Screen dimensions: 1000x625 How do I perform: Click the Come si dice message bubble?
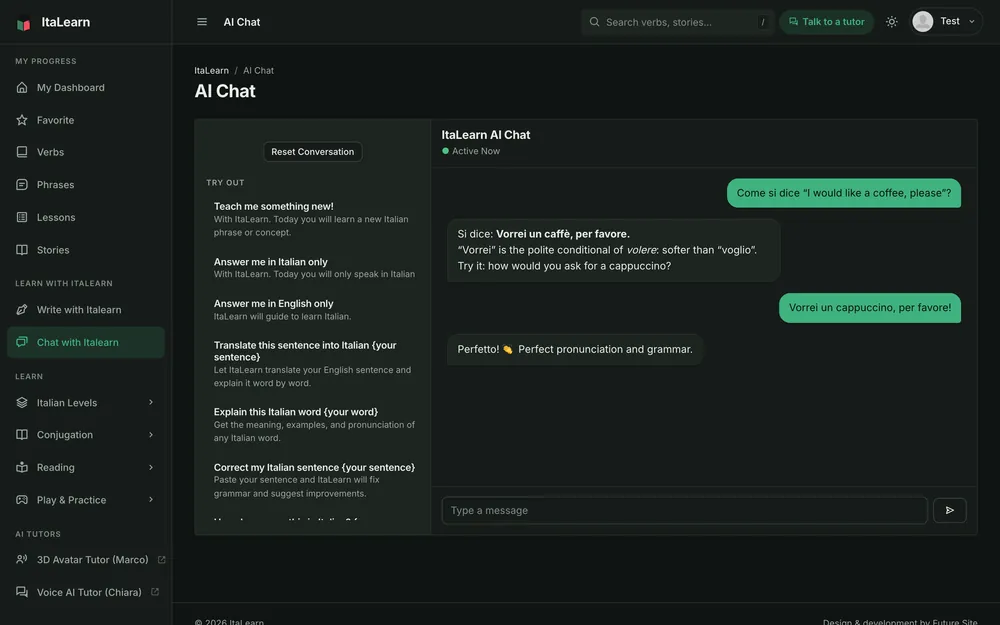(x=844, y=193)
